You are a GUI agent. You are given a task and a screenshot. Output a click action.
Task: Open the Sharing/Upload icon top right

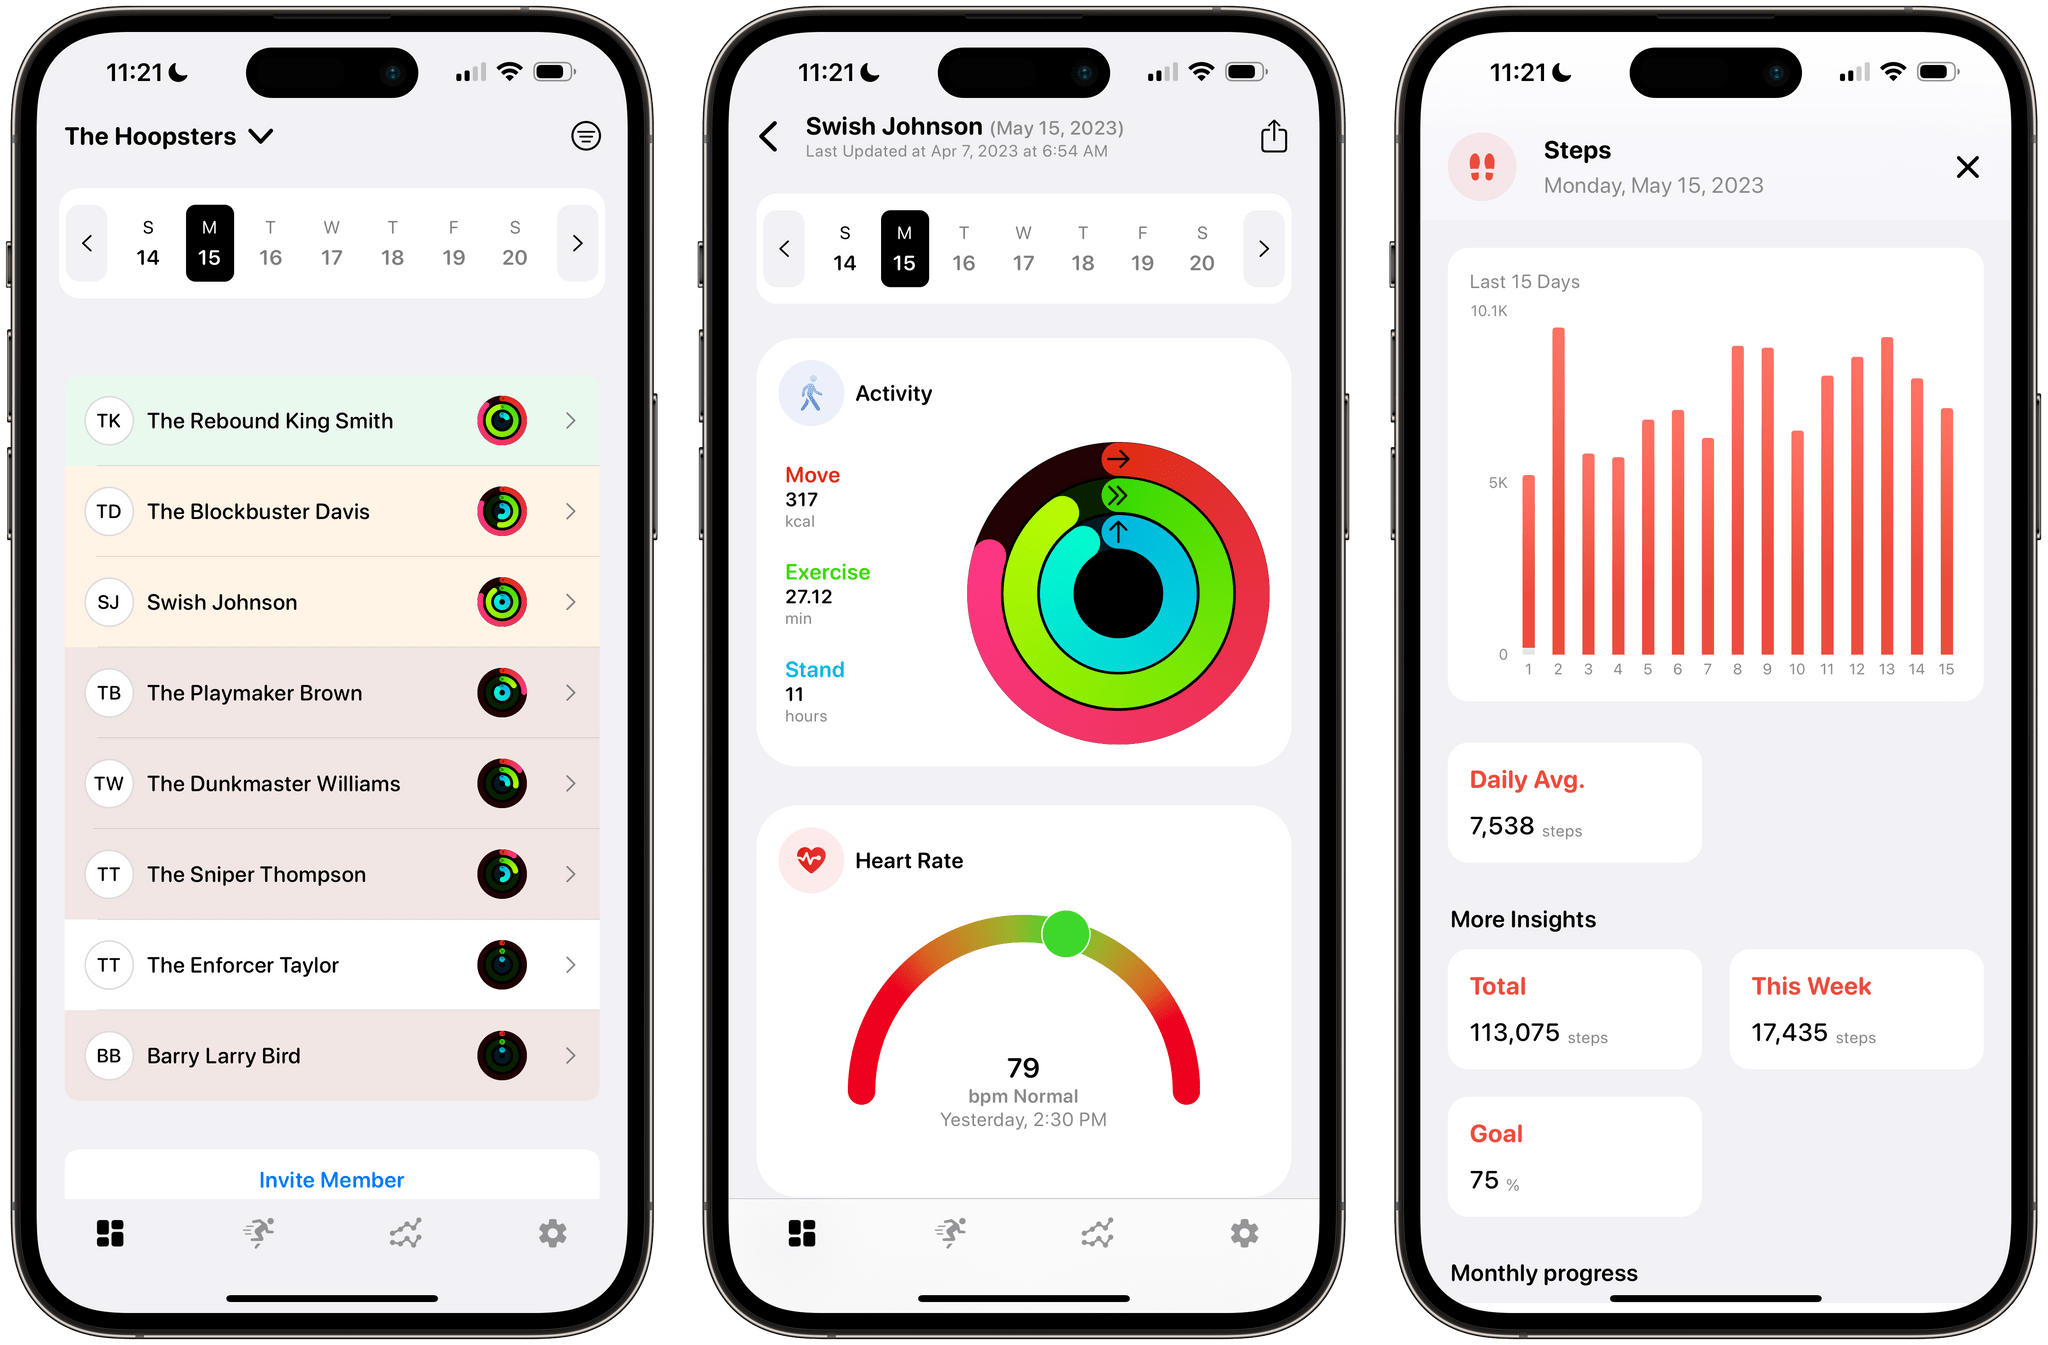pyautogui.click(x=1274, y=135)
